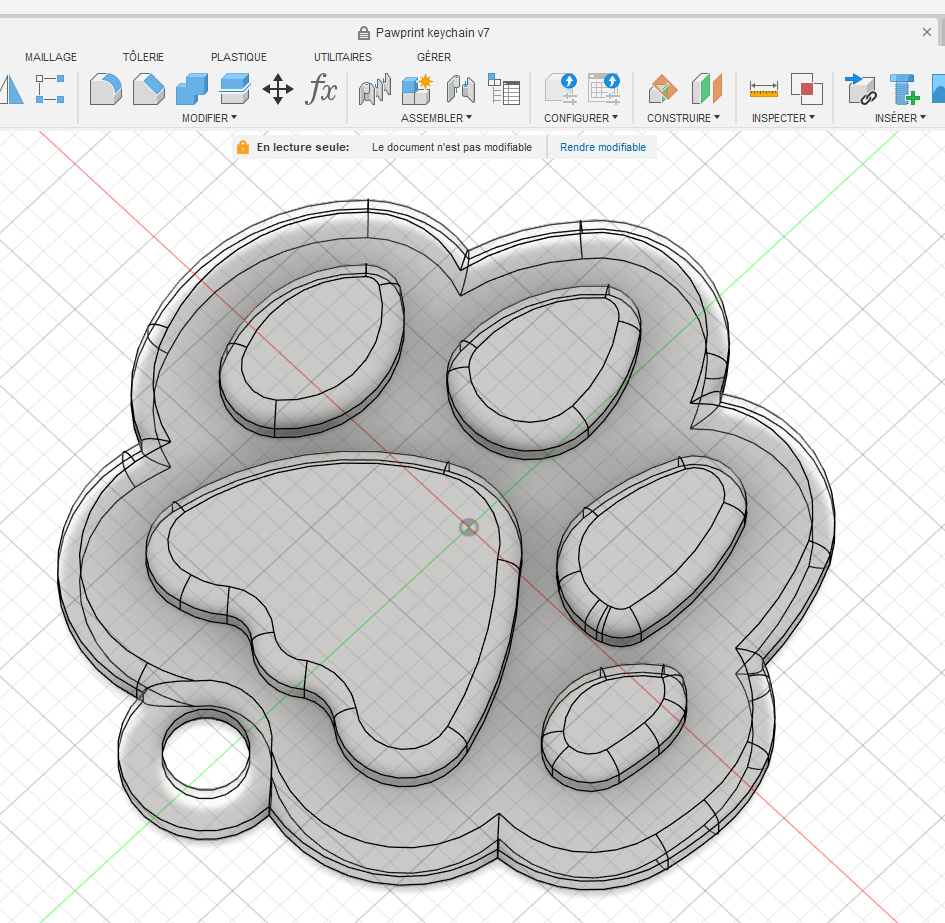Click "Le document n'est pas modifiable" text
This screenshot has height=923, width=945.
pos(452,147)
